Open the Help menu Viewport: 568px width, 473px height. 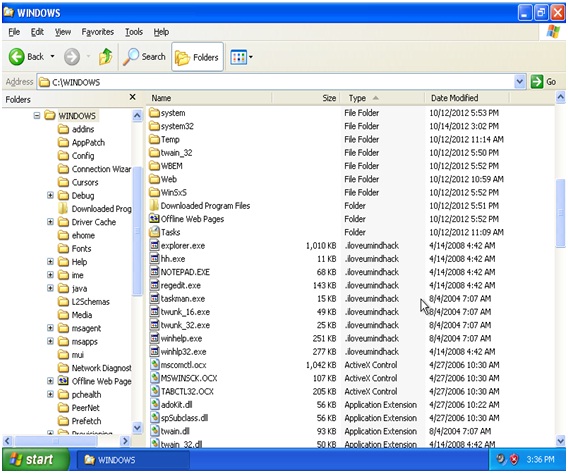pyautogui.click(x=161, y=32)
